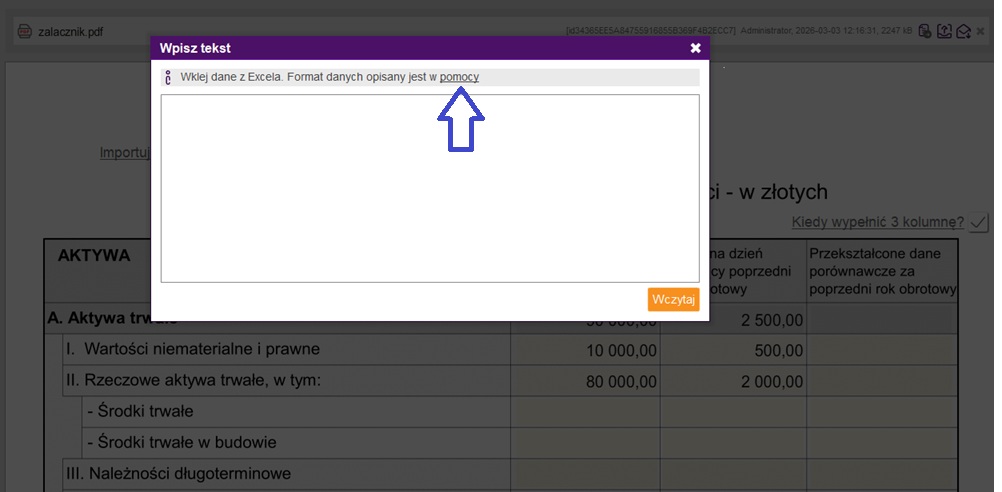Select the zalacznik.pdf file name
This screenshot has width=1002, height=492.
click(70, 31)
